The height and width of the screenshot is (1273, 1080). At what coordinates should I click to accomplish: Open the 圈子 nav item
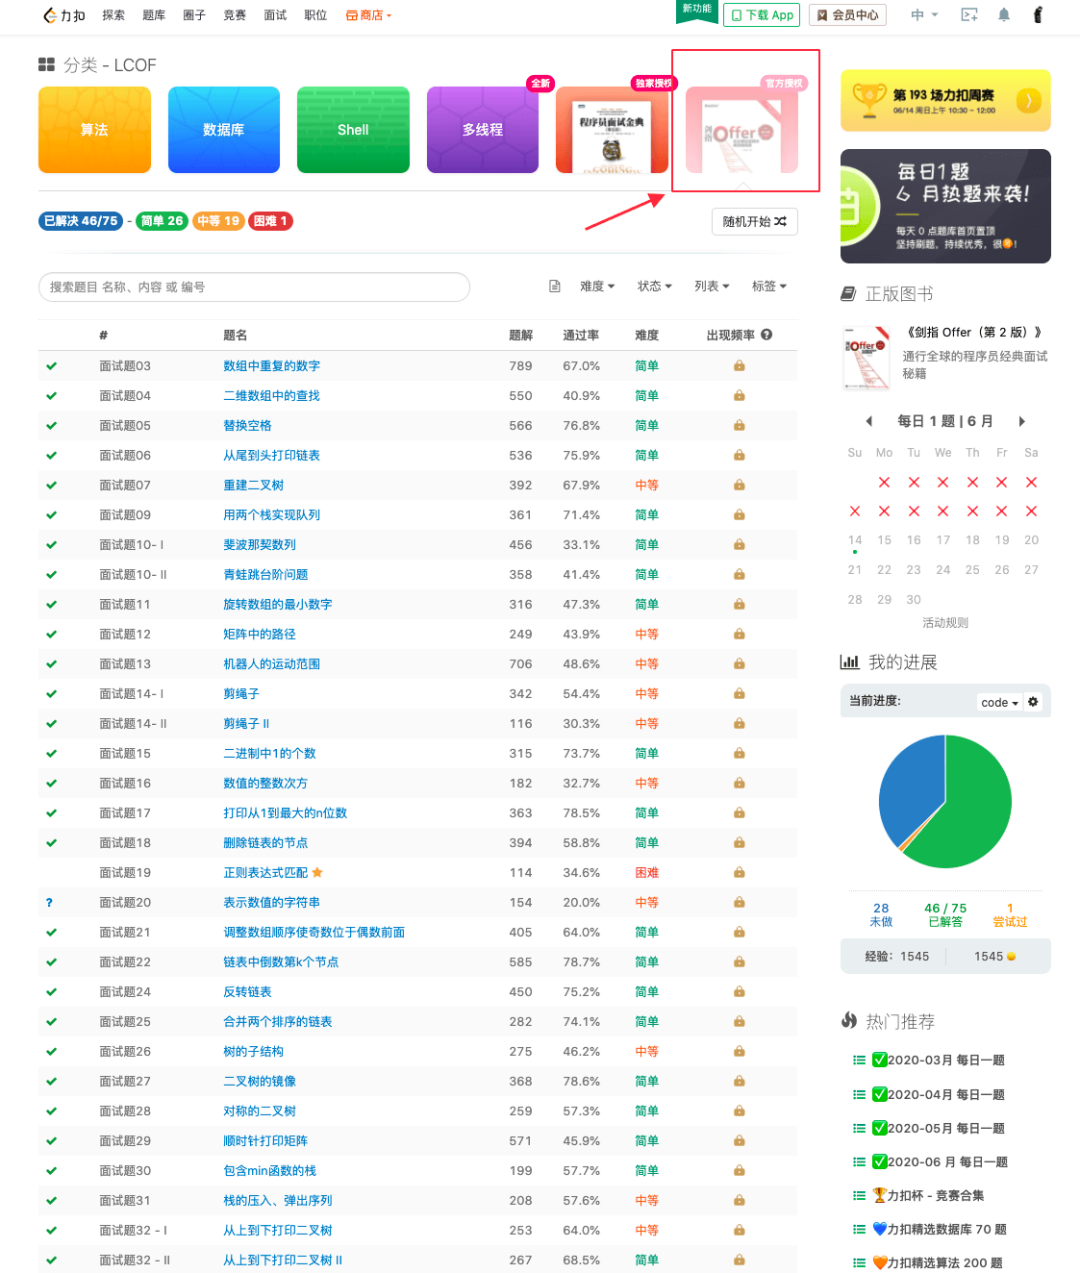[x=194, y=15]
